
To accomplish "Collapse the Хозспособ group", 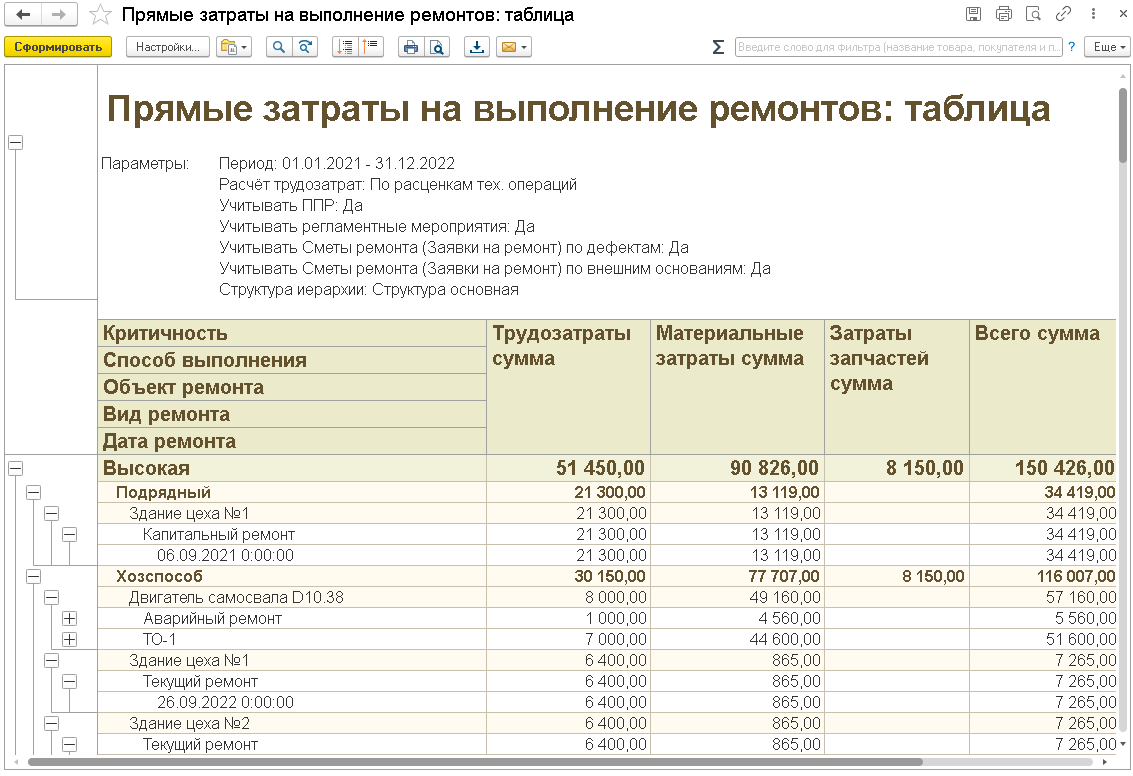I will click(x=33, y=577).
